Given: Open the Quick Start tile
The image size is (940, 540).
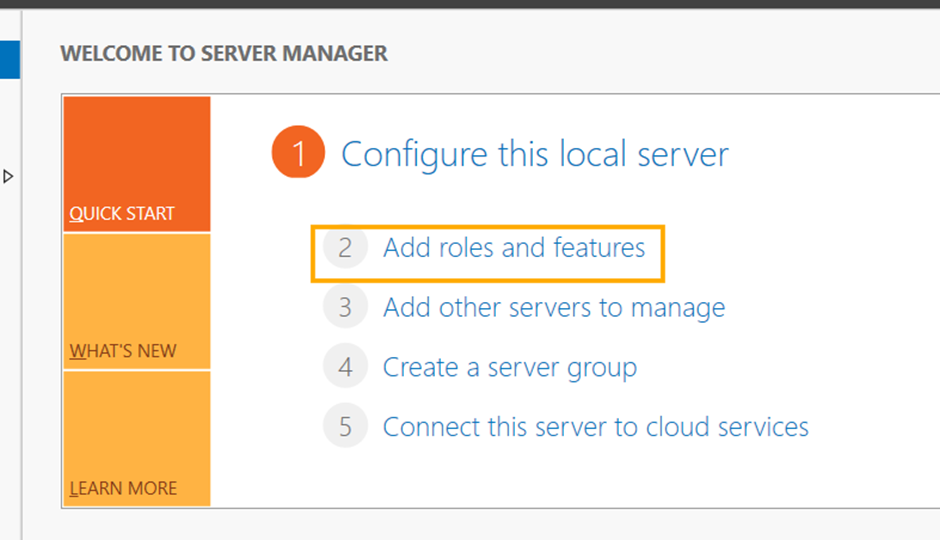Looking at the screenshot, I should 137,165.
